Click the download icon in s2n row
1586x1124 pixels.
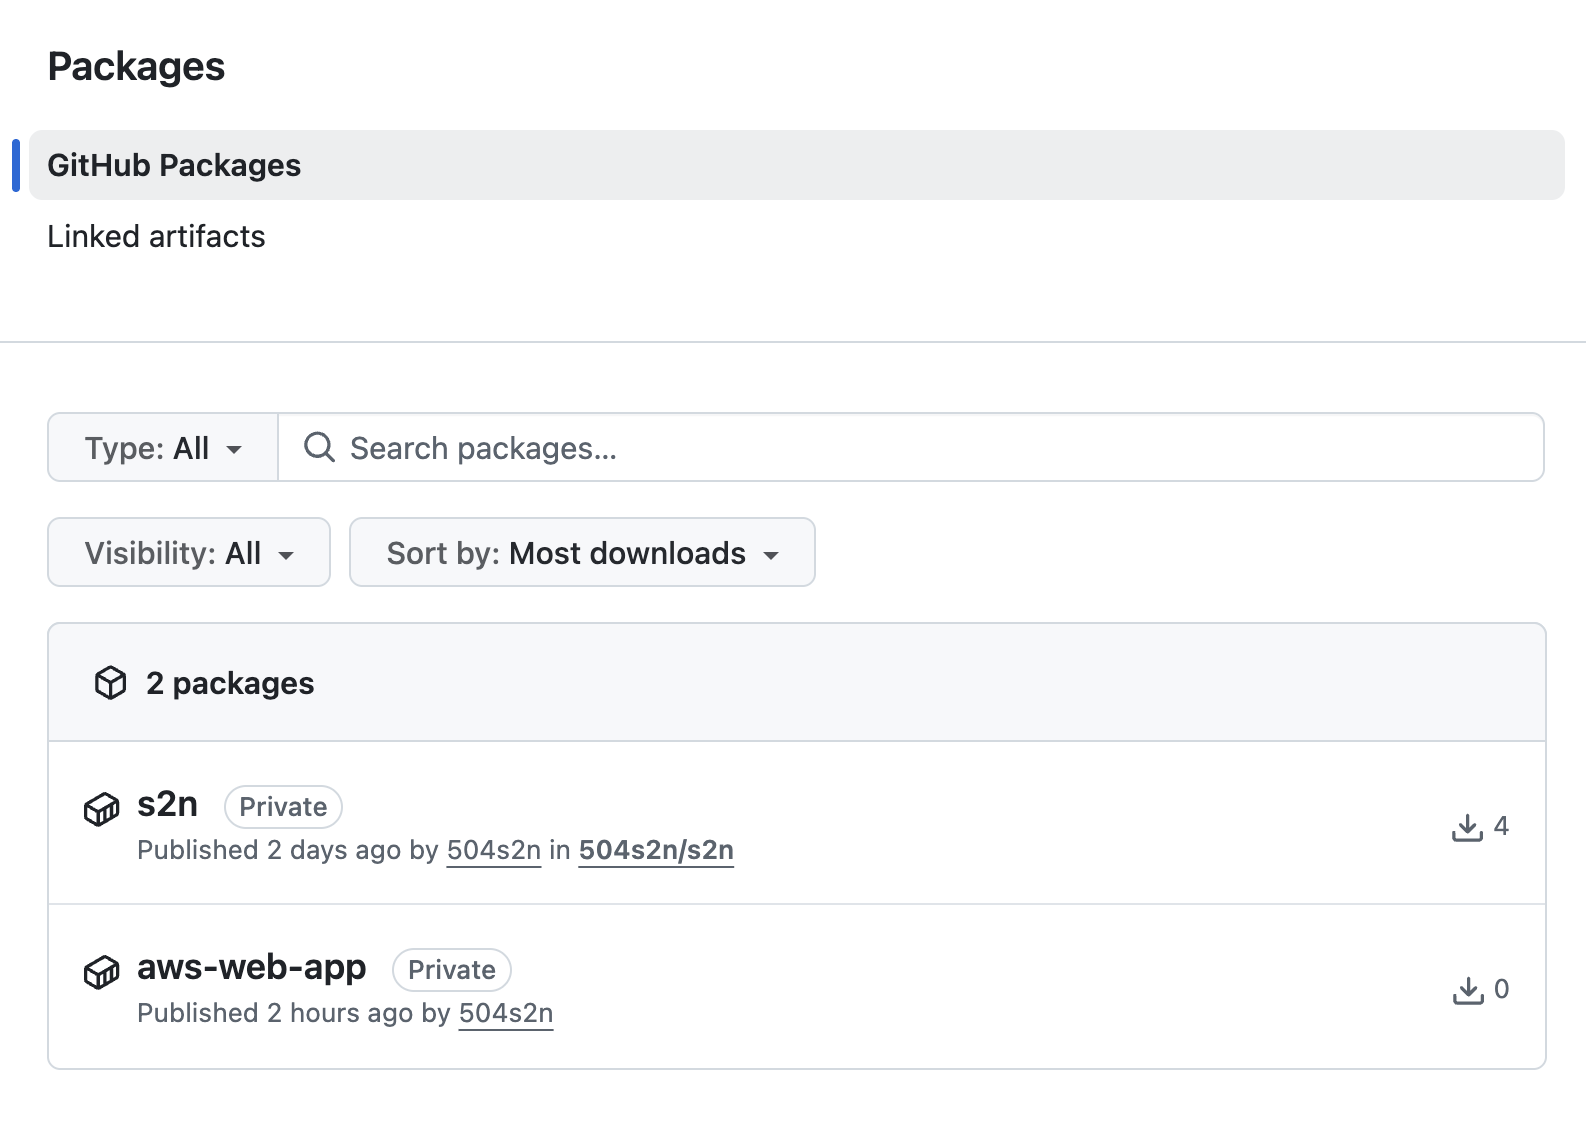pos(1467,827)
